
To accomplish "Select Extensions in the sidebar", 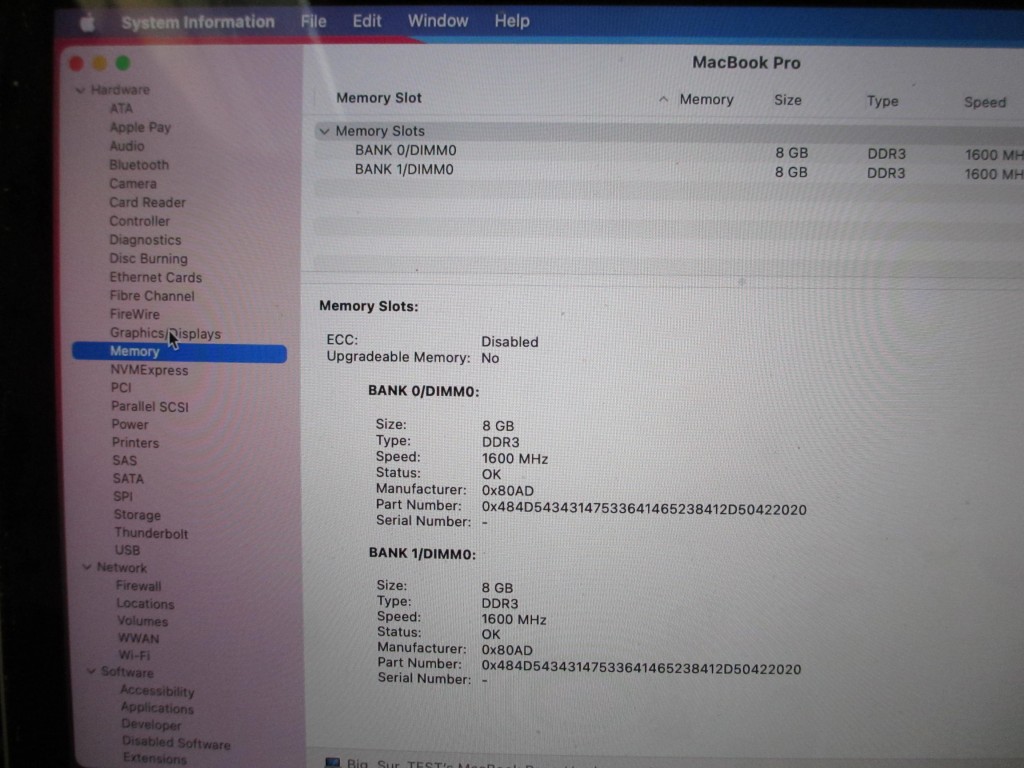I will [x=154, y=758].
